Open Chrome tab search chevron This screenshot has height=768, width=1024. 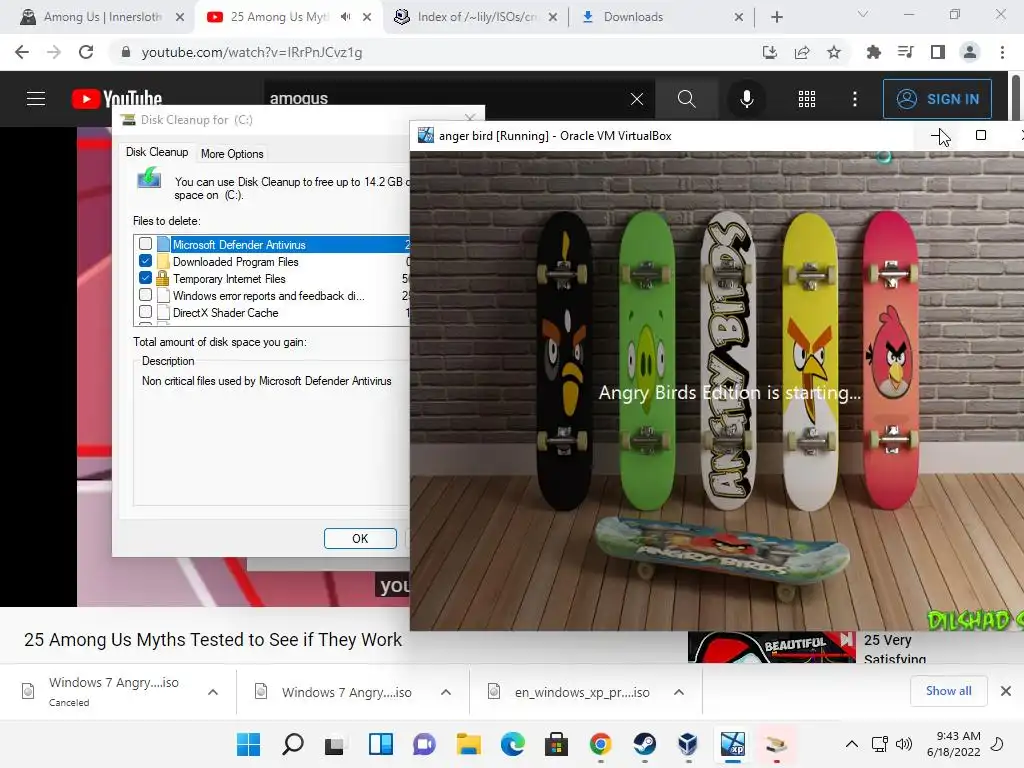click(863, 14)
